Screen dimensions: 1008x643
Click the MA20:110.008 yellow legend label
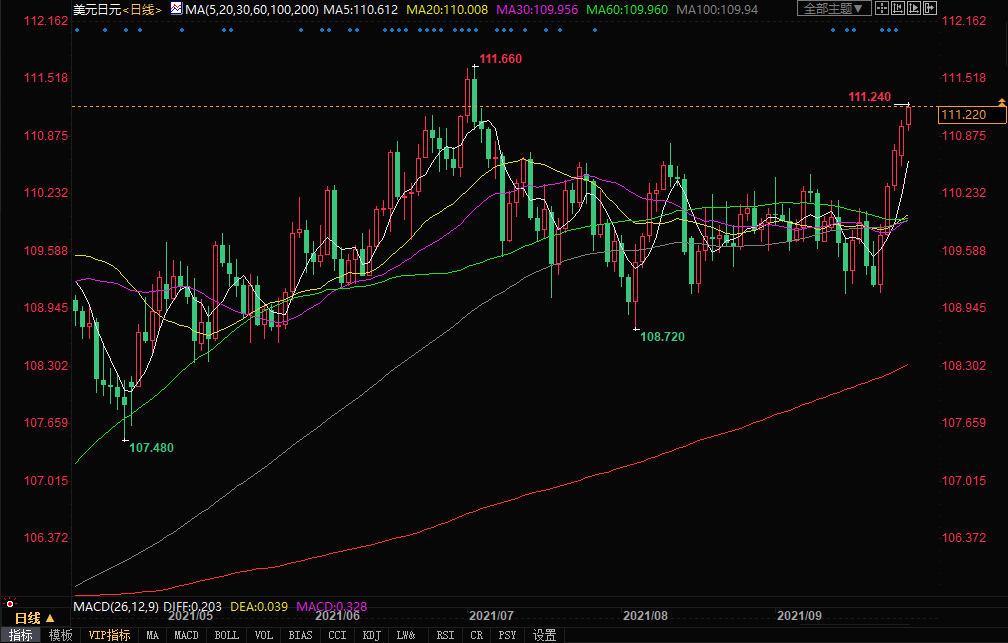tap(440, 9)
